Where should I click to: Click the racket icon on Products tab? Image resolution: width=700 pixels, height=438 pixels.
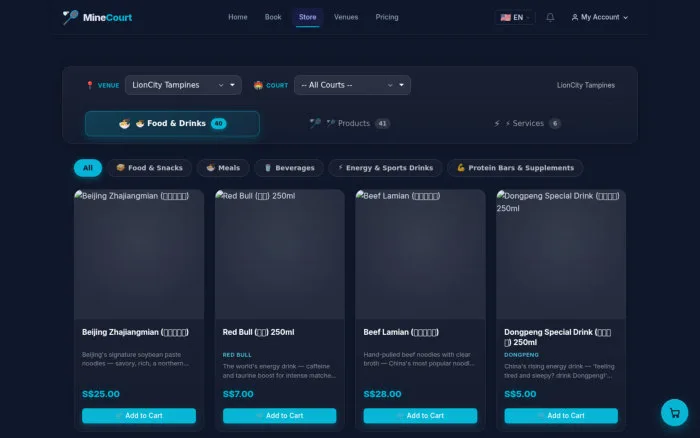pos(315,123)
